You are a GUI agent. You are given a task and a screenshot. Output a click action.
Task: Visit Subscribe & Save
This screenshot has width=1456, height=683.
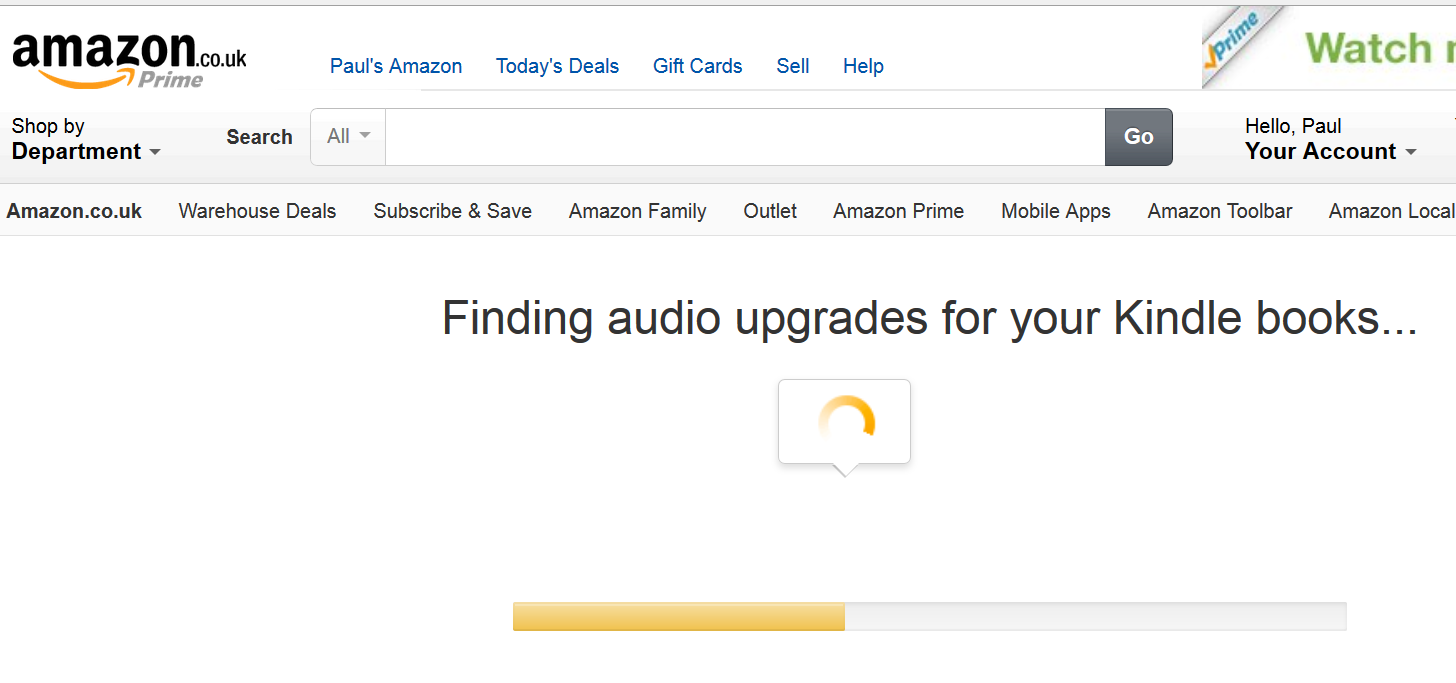452,211
